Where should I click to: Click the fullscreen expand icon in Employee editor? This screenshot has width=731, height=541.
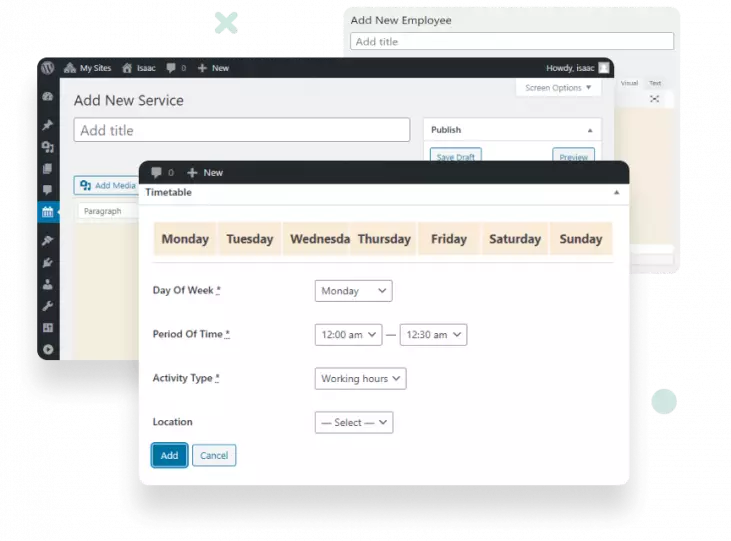click(655, 99)
